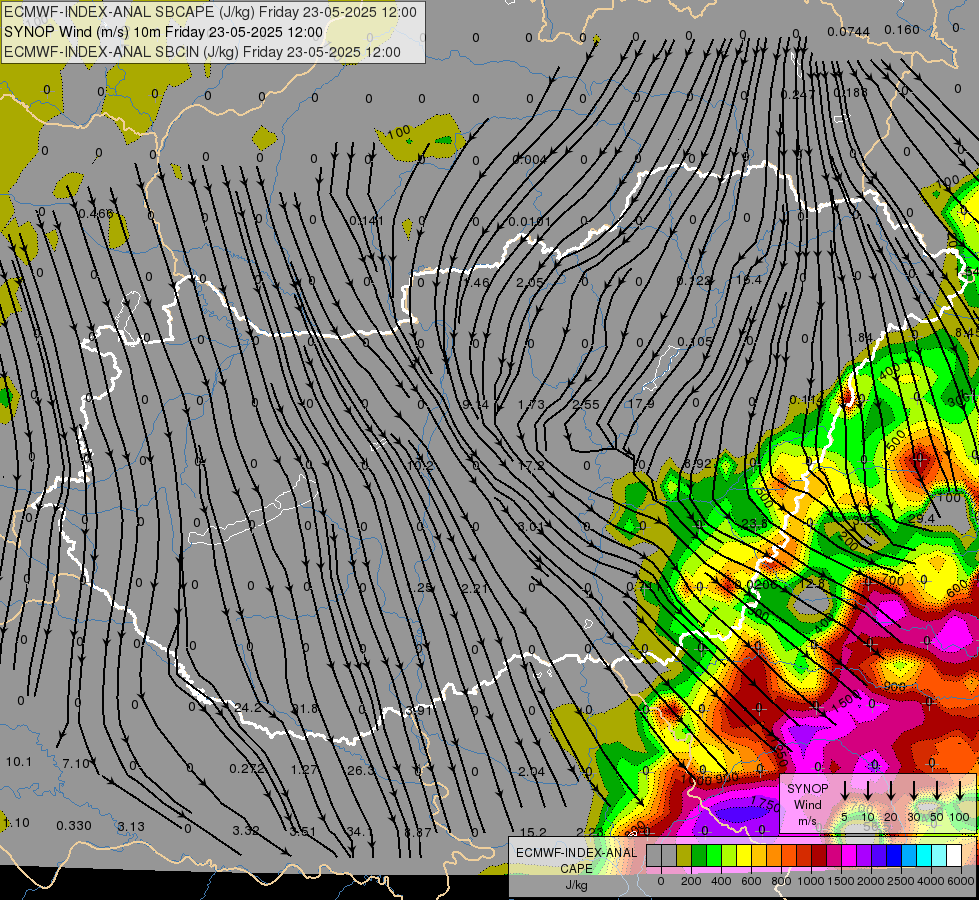Click the 0.330 value on the map

[74, 826]
